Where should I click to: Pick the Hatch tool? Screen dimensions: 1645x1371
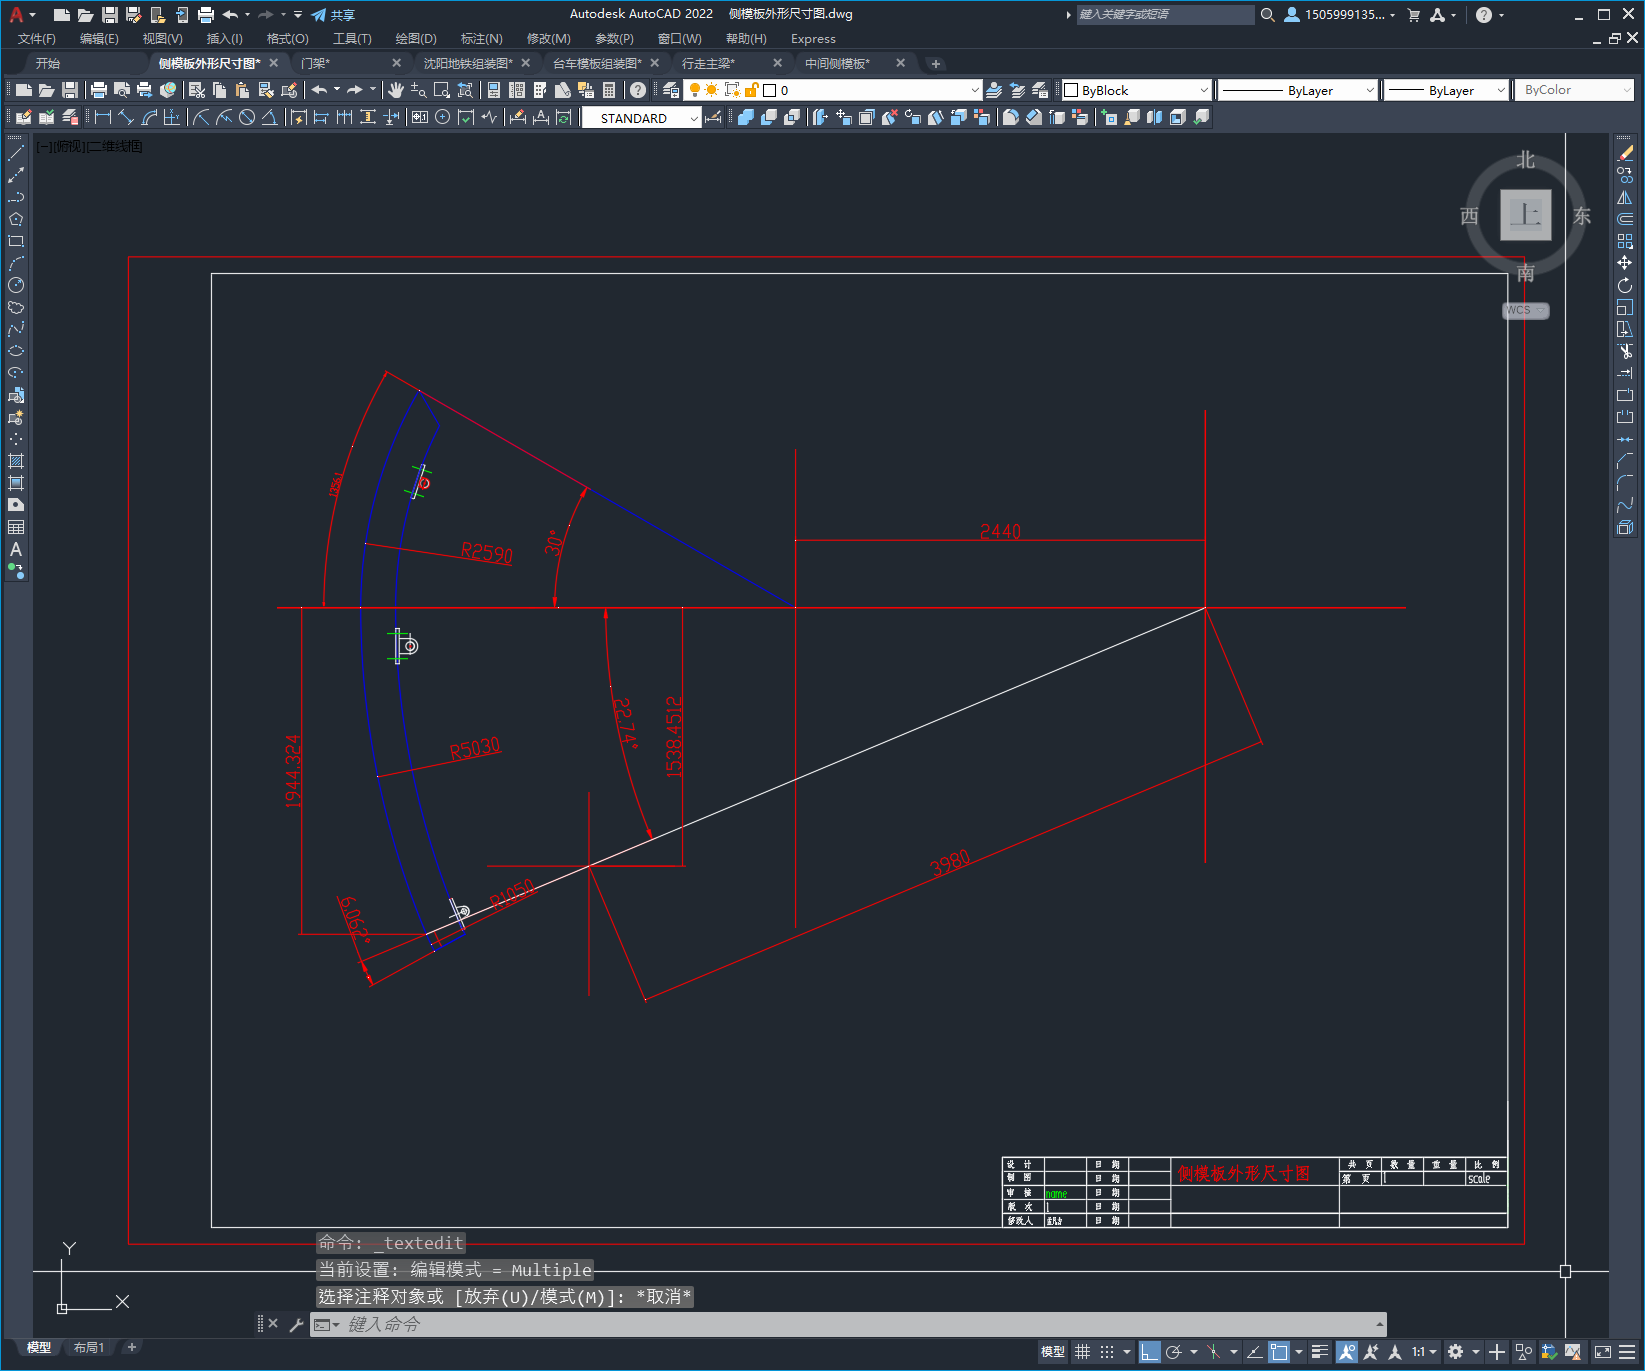pos(16,461)
